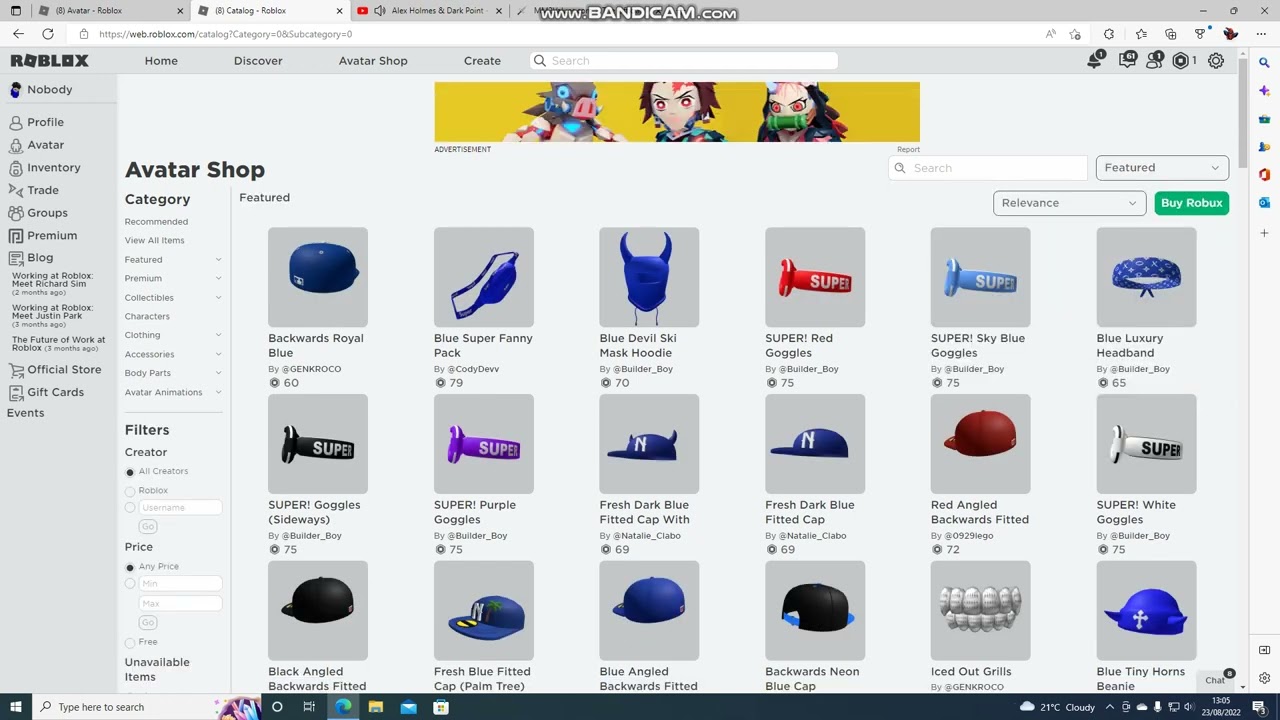Open Create in the top navigation
This screenshot has height=720, width=1280.
[482, 61]
